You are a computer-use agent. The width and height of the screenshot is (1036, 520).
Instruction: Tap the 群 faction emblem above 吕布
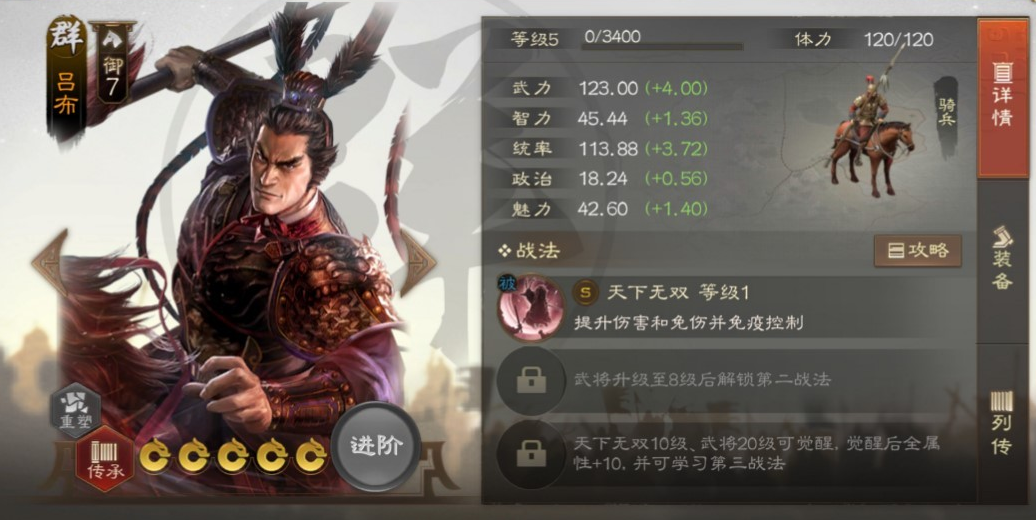click(x=66, y=36)
